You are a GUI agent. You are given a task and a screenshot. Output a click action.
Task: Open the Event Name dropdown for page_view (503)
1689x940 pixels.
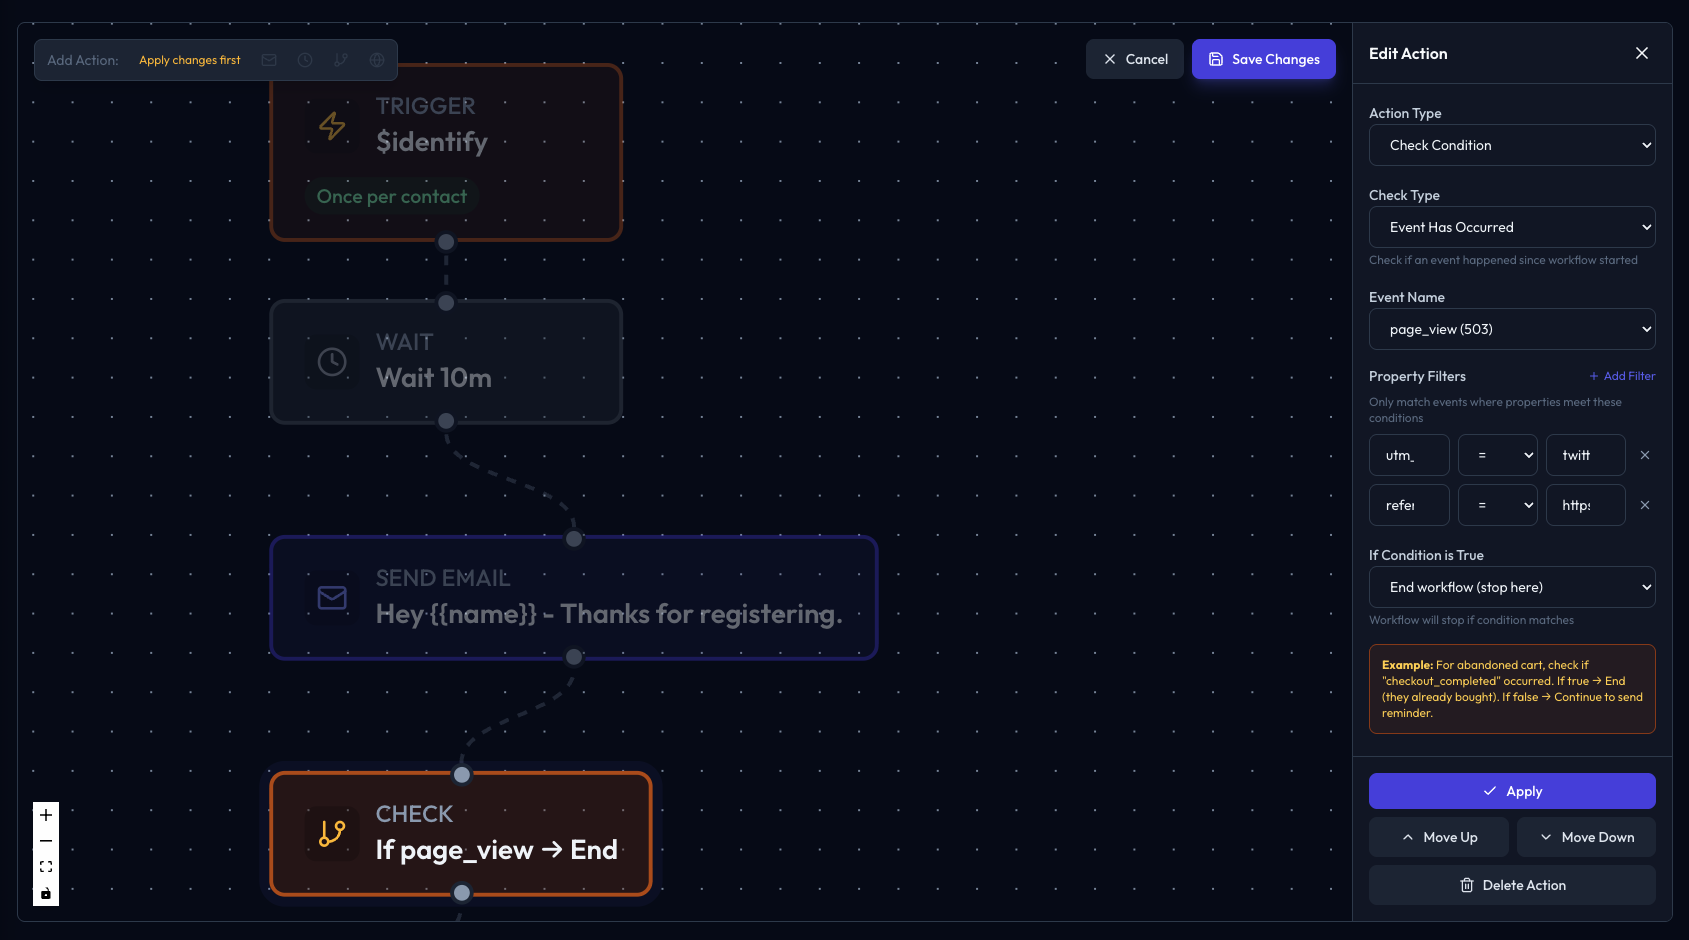coord(1511,329)
